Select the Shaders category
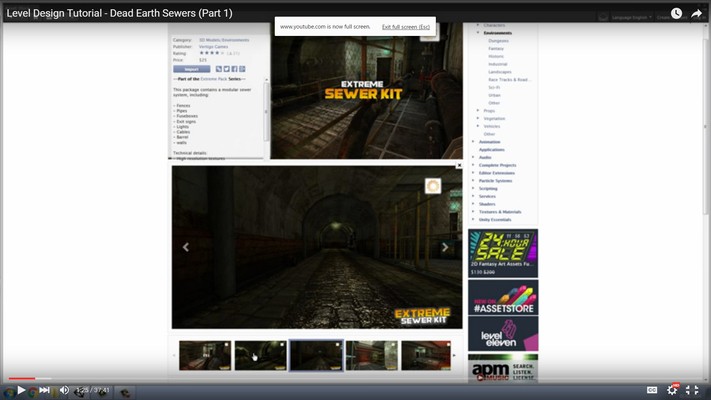Viewport: 711px width, 400px height. click(x=487, y=204)
